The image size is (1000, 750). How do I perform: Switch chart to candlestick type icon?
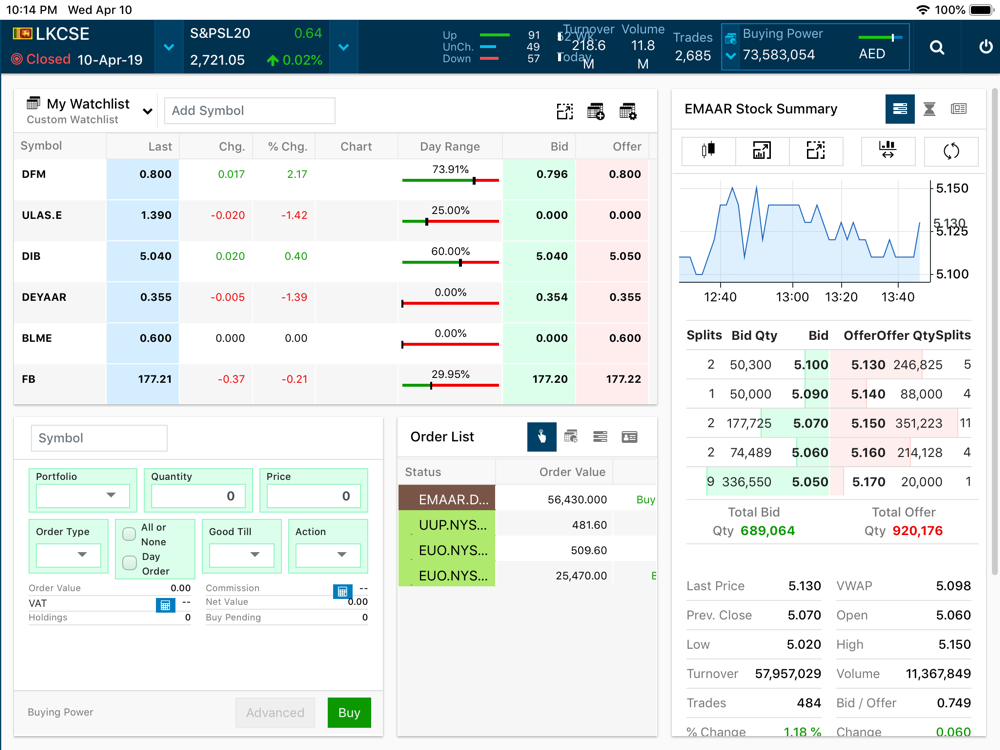[x=708, y=151]
